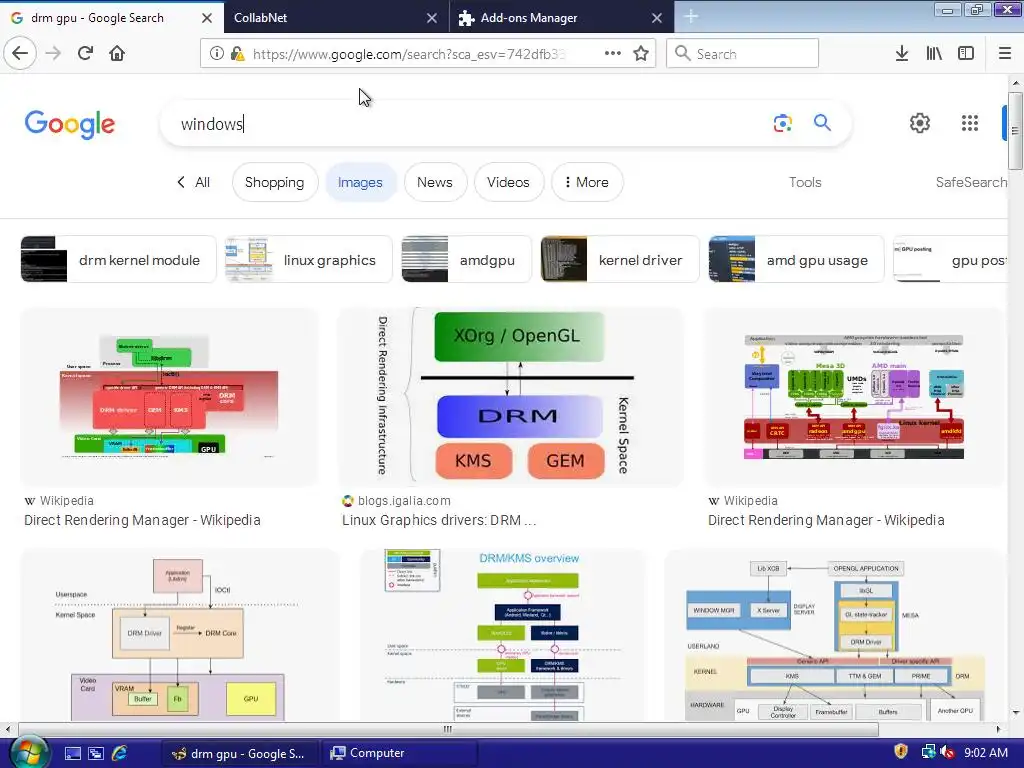This screenshot has height=768, width=1024.
Task: Close the CollabNet tab
Action: 432,18
